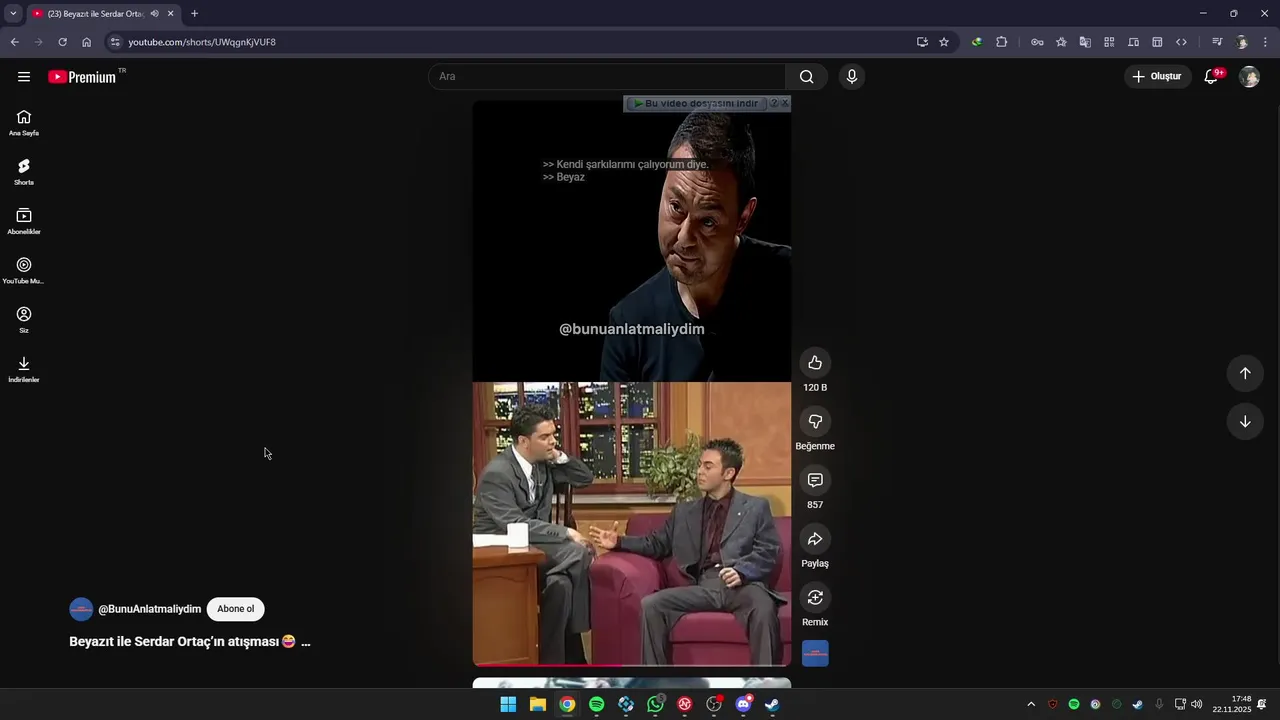1280x720 pixels.
Task: Click the YouTube Premium logo
Action: click(x=83, y=77)
